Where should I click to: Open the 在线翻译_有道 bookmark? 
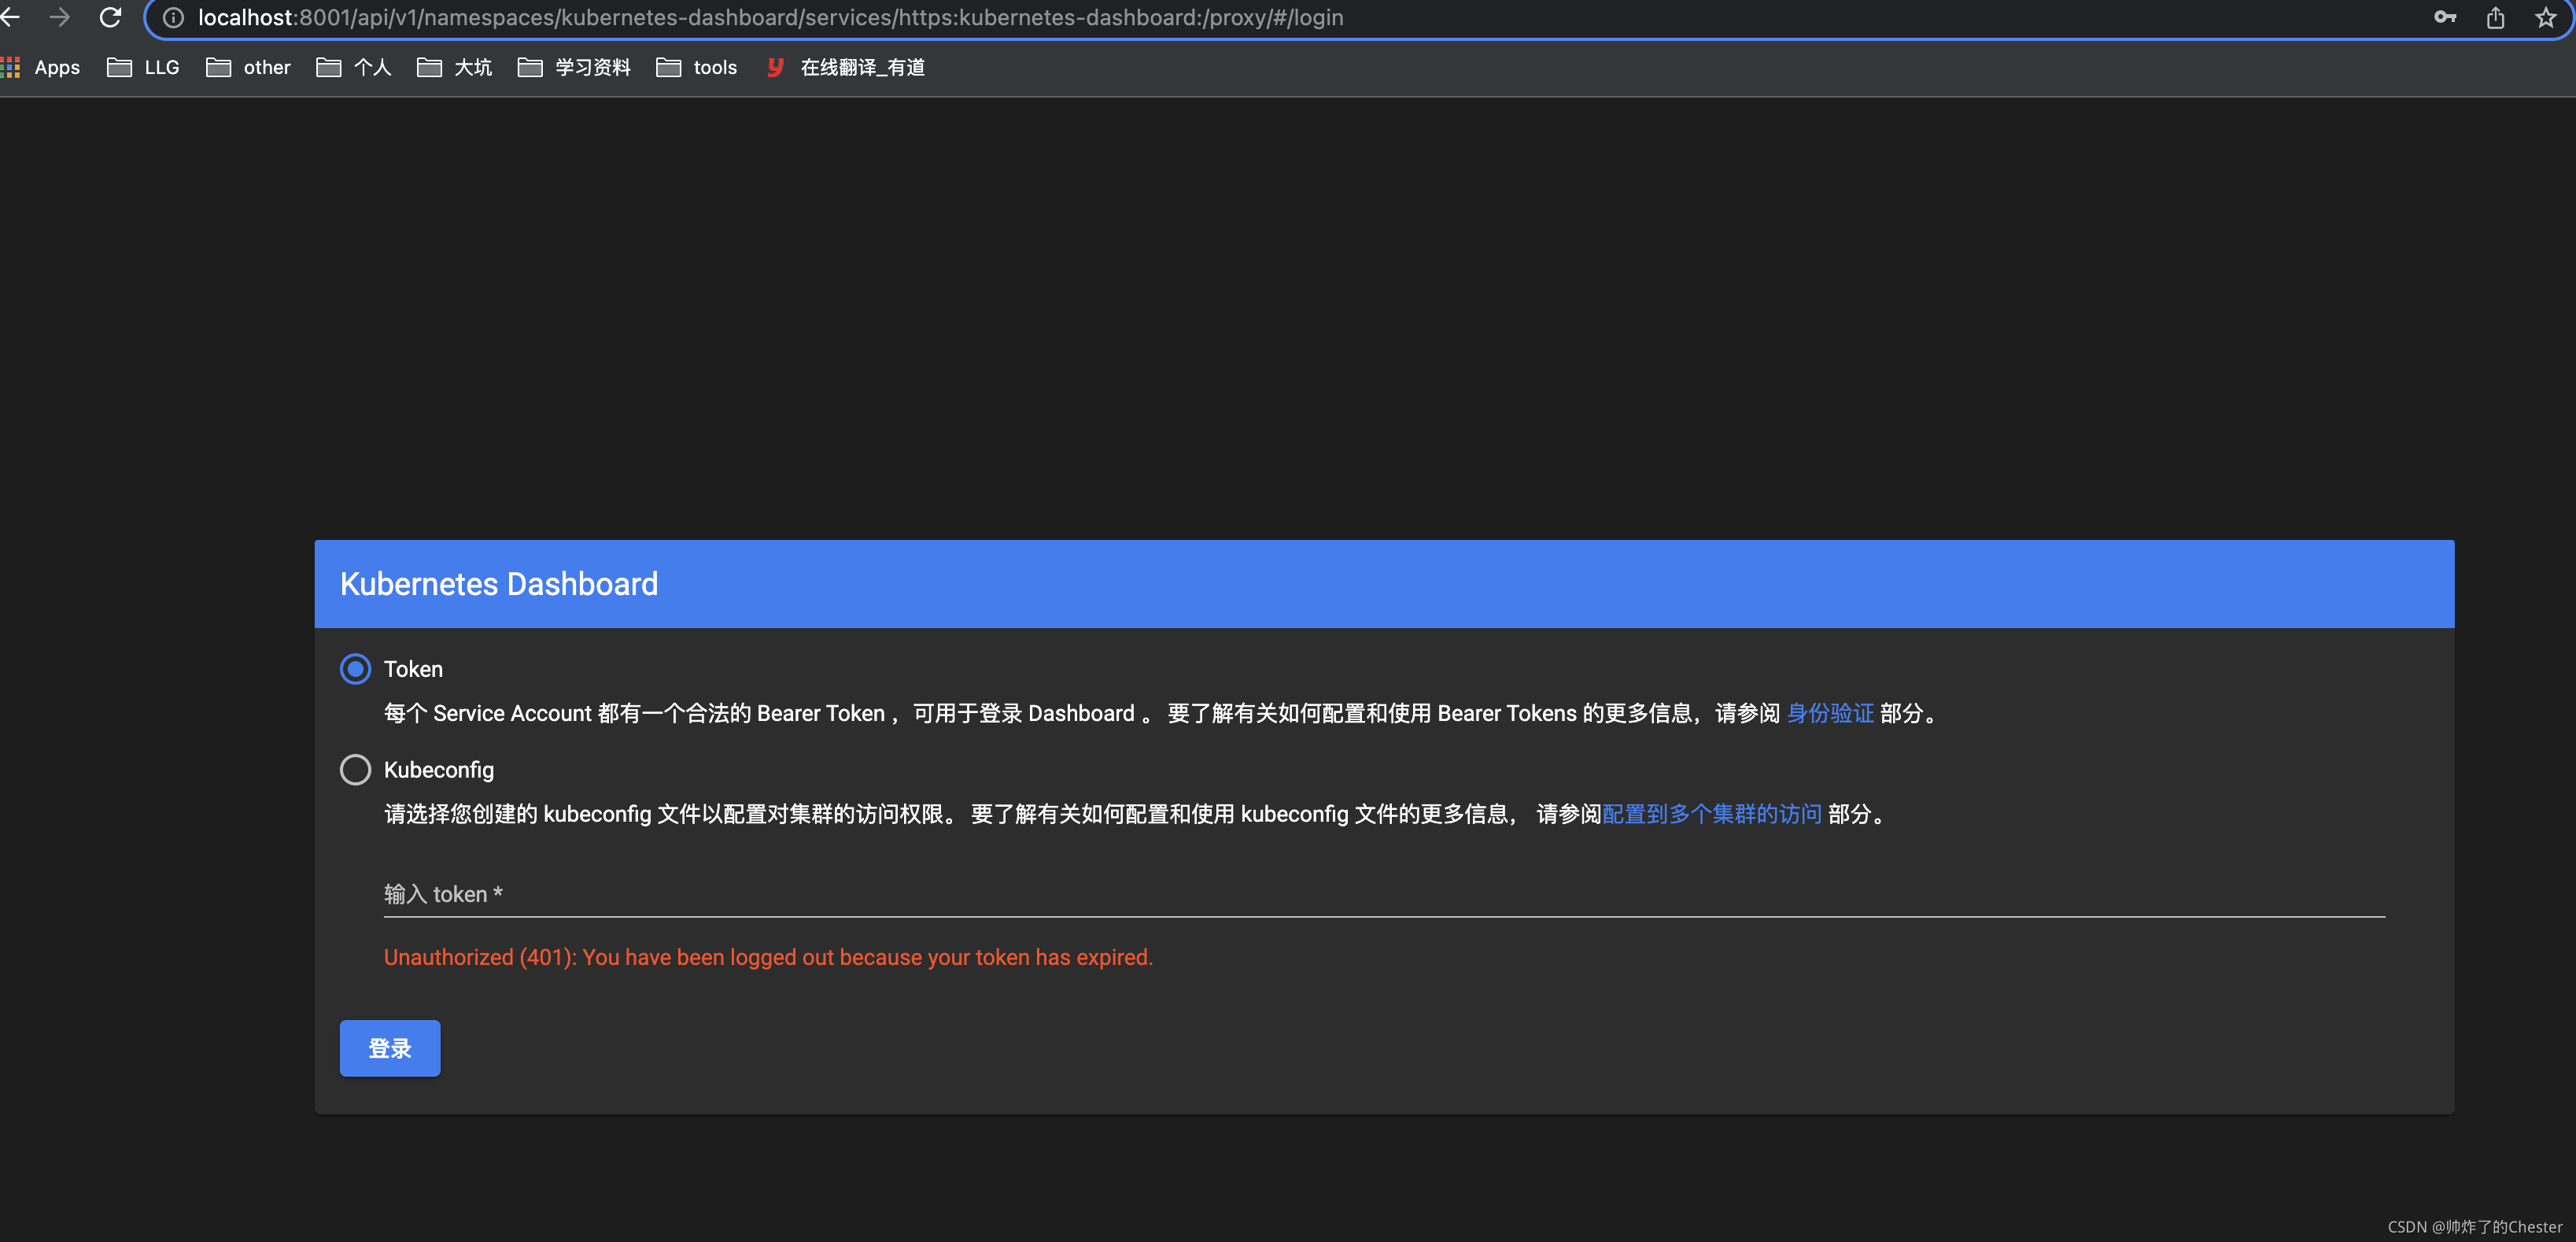pyautogui.click(x=845, y=67)
